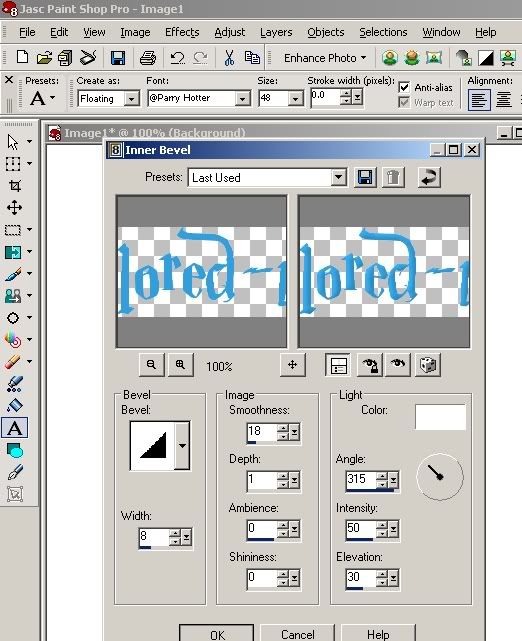Select the Crop tool
Screen dimensions: 522x641
[x=15, y=186]
